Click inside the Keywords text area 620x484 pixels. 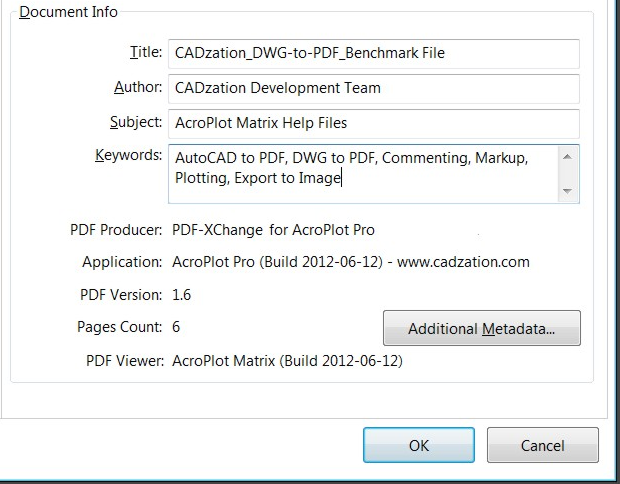click(363, 174)
